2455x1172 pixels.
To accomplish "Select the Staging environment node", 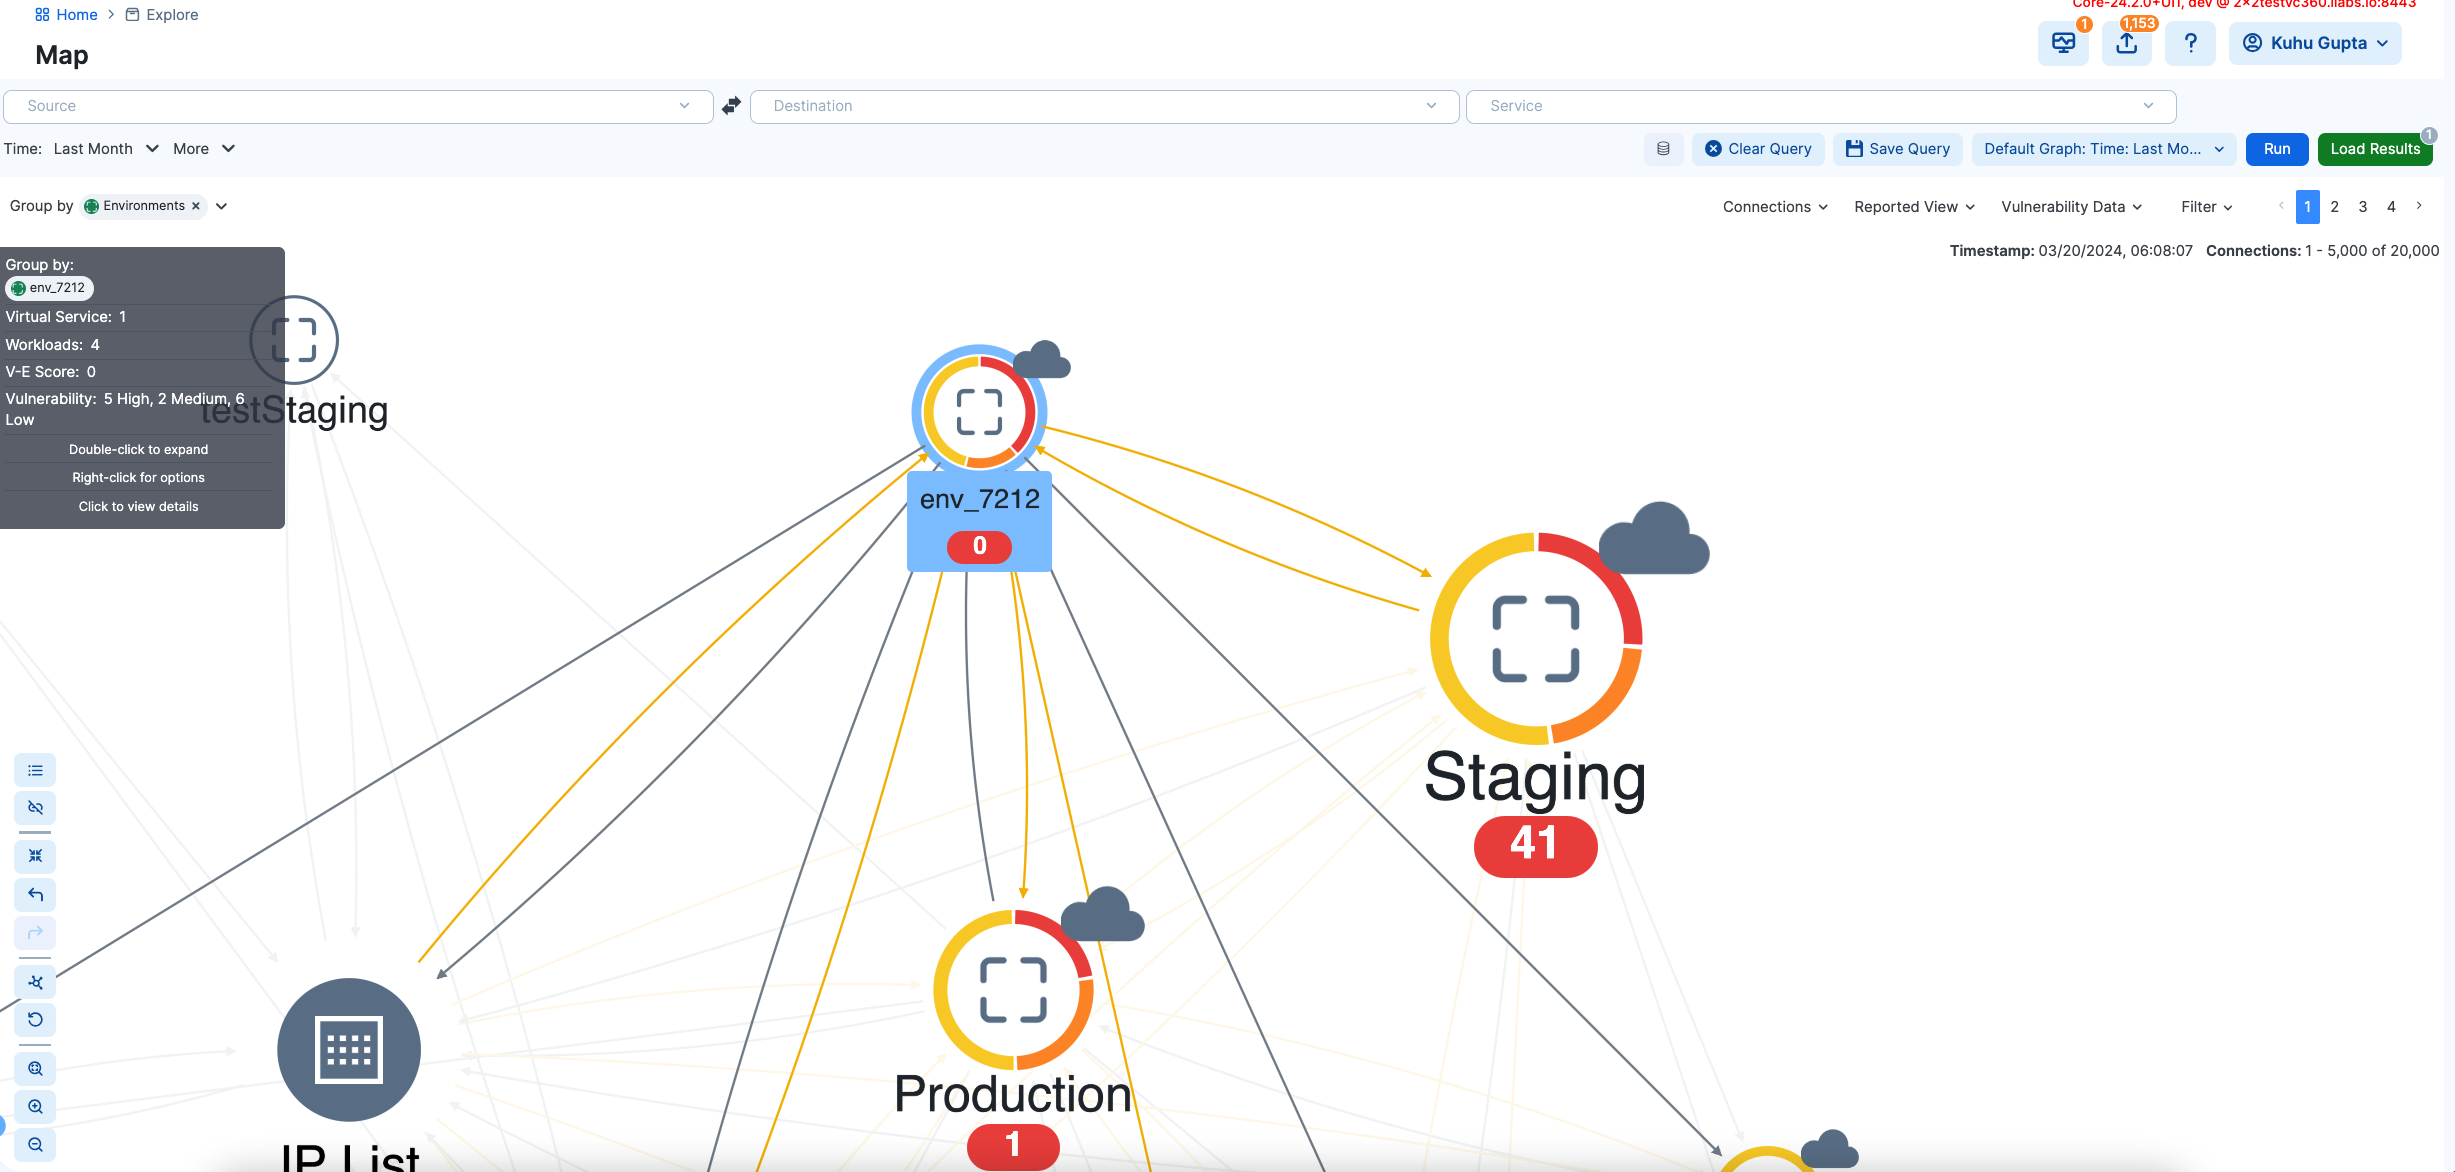I will 1536,639.
